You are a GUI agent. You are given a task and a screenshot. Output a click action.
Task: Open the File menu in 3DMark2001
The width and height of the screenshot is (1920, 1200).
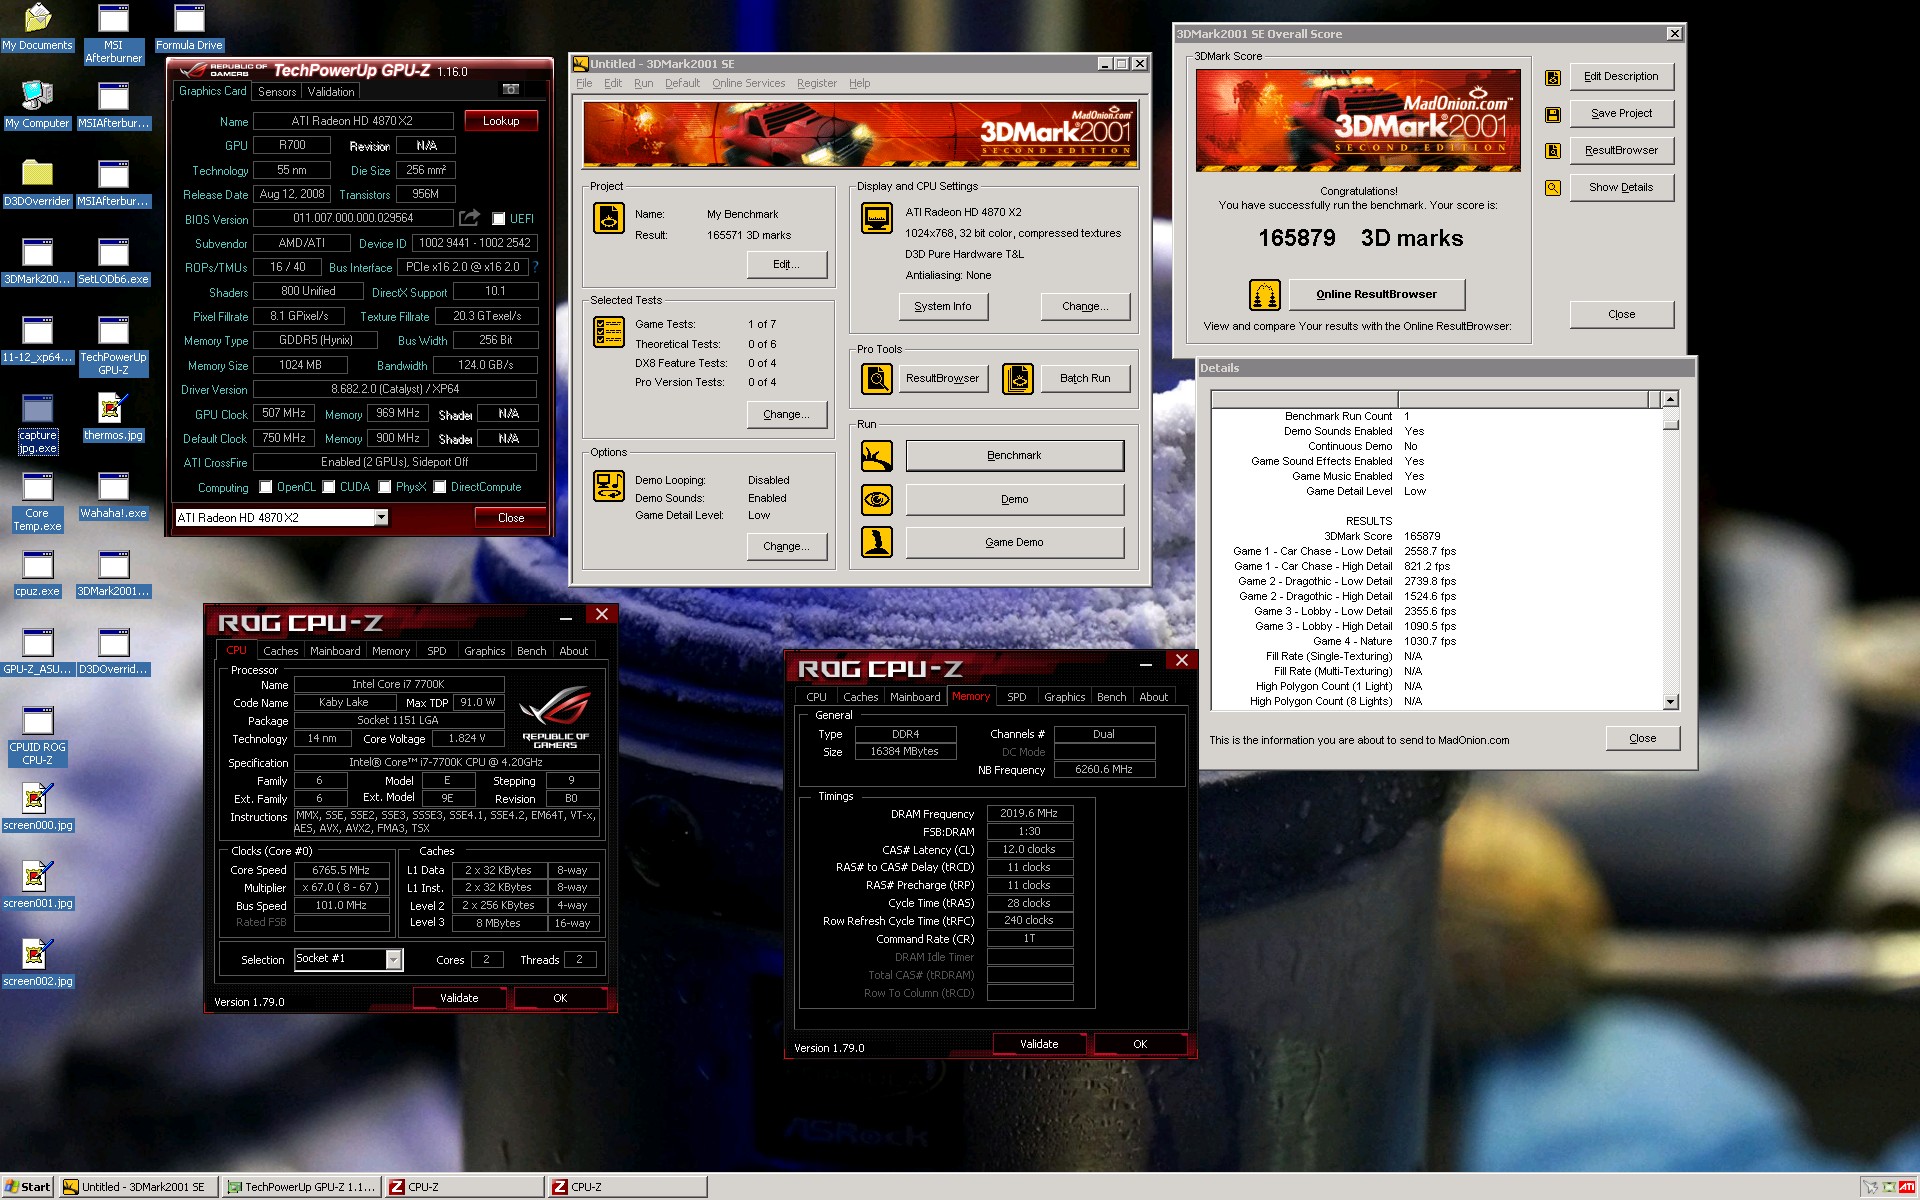click(x=584, y=84)
